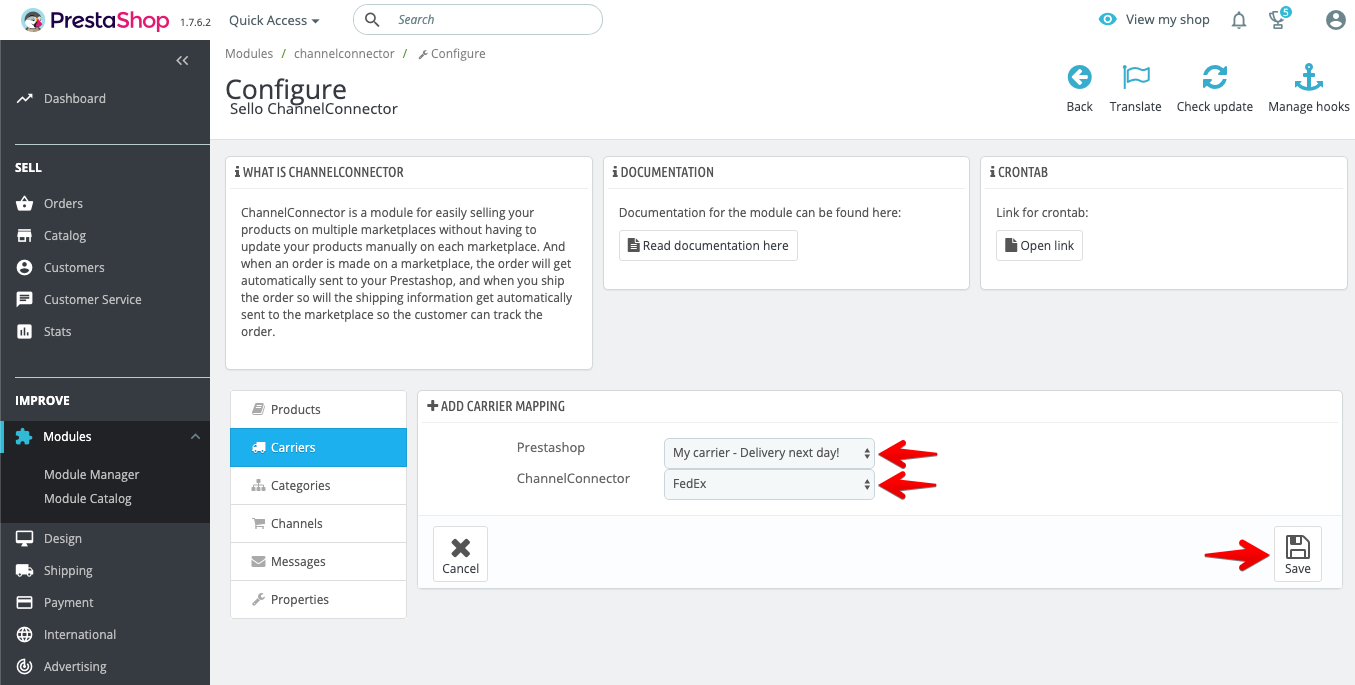The width and height of the screenshot is (1355, 685).
Task: Click the Check update refresh icon
Action: [x=1215, y=77]
